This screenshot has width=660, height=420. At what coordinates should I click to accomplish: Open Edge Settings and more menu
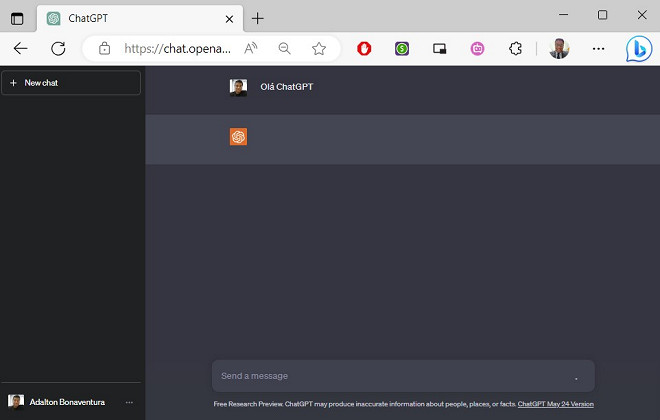pyautogui.click(x=598, y=48)
